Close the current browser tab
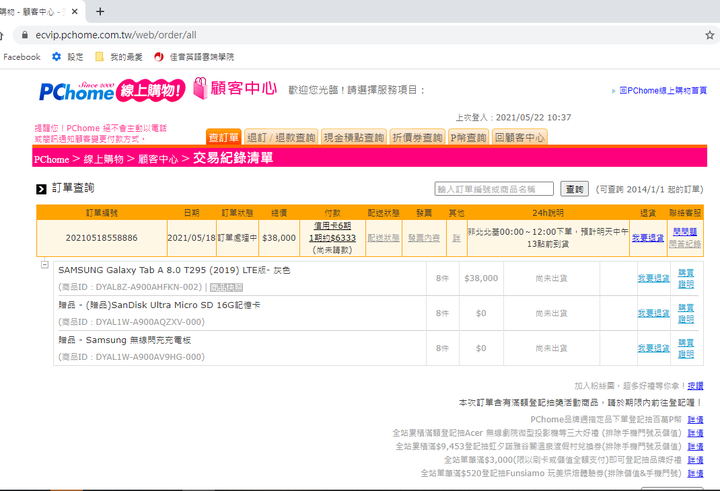The height and width of the screenshot is (491, 720). 75,11
